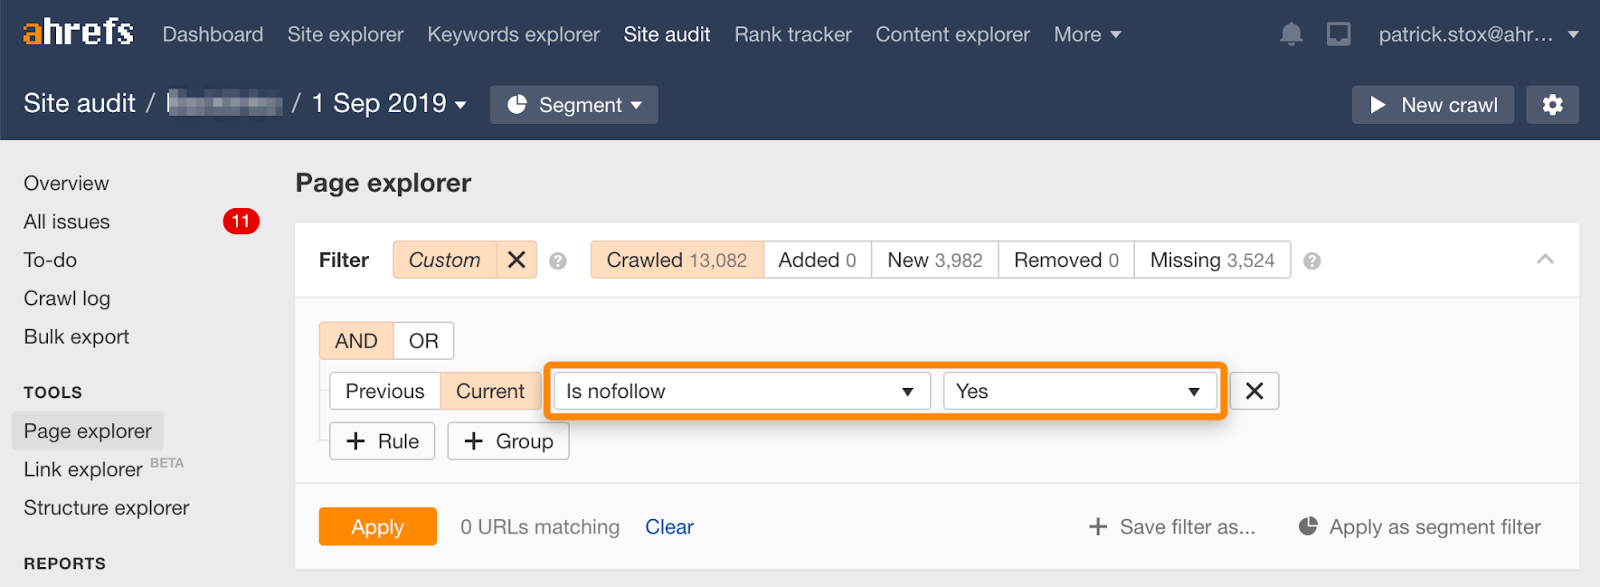Viewport: 1600px width, 587px height.
Task: Toggle the AND condition operator
Action: (x=355, y=340)
